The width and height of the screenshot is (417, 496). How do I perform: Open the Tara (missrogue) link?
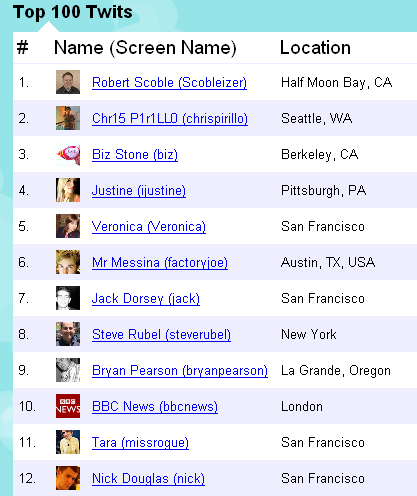click(140, 443)
